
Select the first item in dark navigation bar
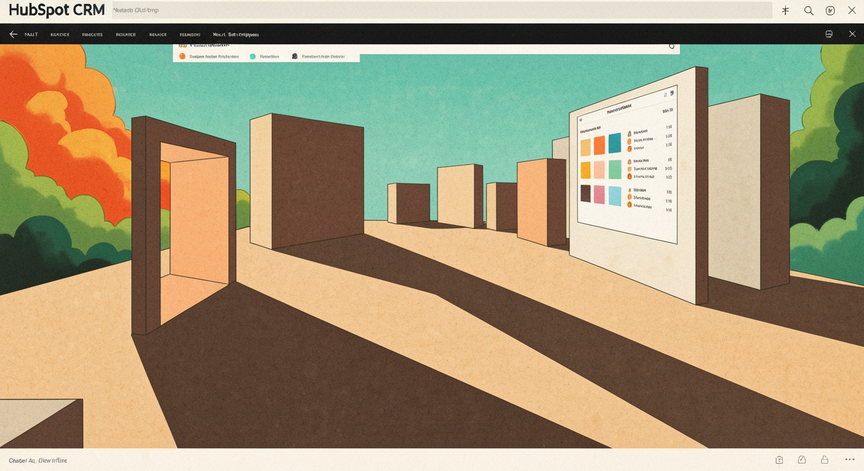point(31,34)
